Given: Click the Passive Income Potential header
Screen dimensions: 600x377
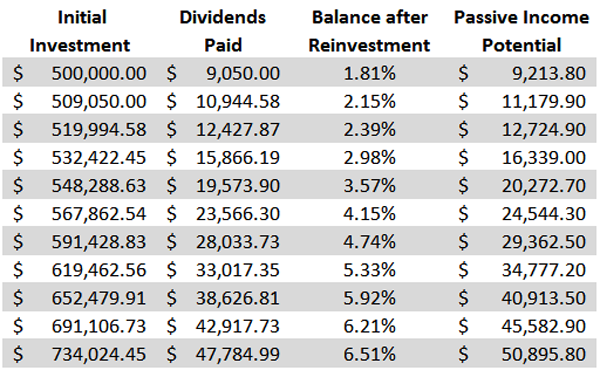Looking at the screenshot, I should coord(522,31).
